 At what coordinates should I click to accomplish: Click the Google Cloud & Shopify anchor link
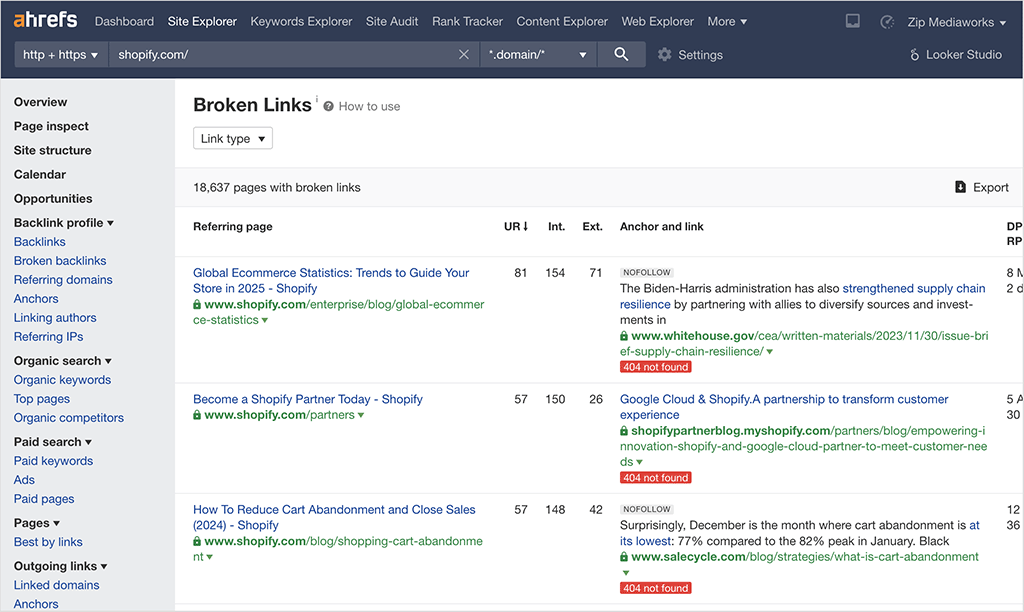(x=784, y=407)
